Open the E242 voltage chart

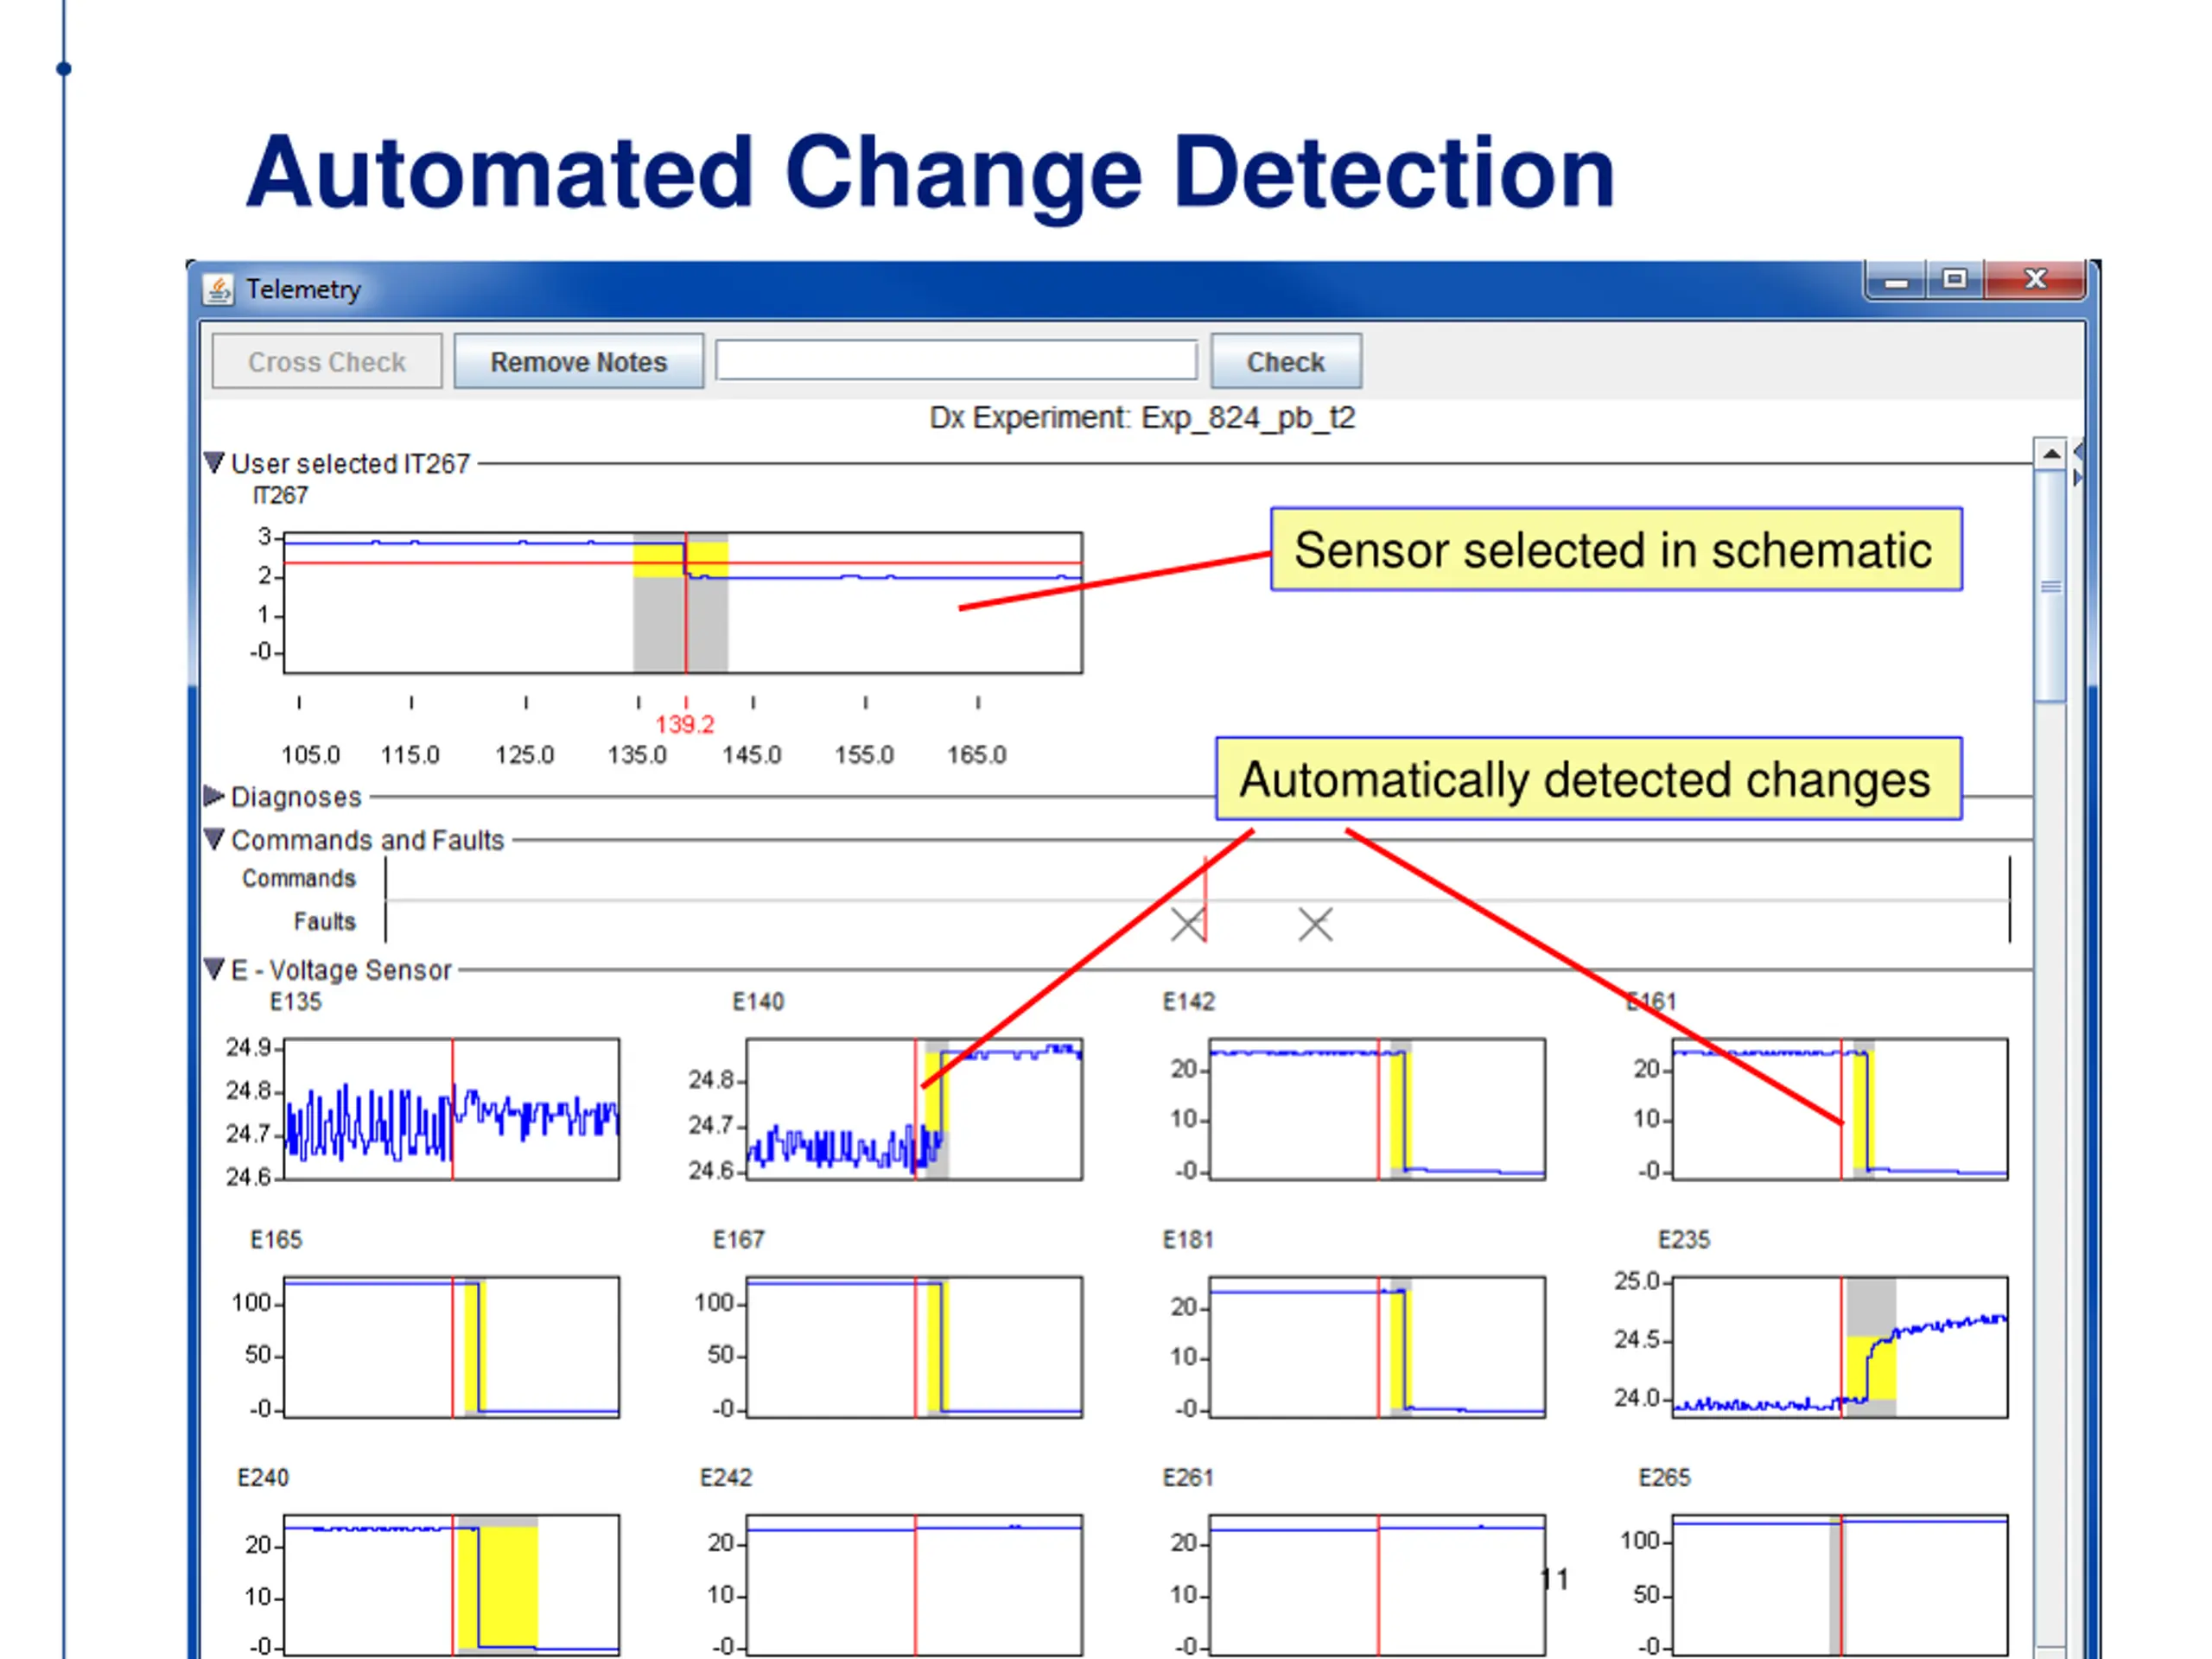click(914, 1585)
